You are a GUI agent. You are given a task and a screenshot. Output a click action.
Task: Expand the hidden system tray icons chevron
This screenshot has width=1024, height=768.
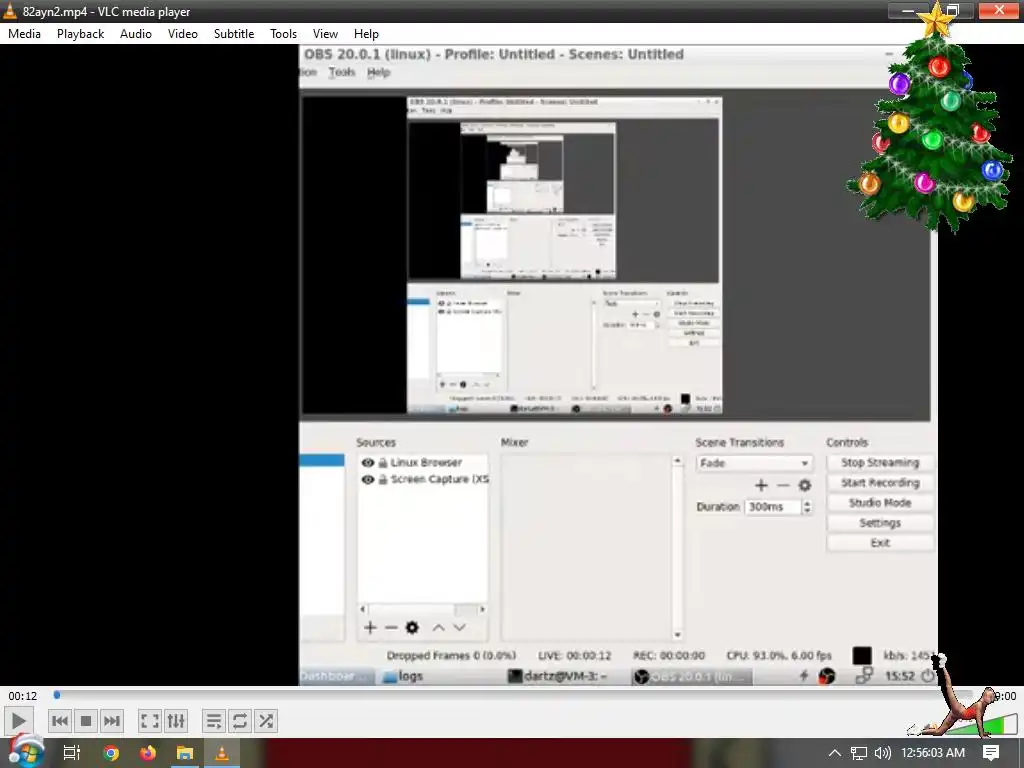click(x=835, y=753)
